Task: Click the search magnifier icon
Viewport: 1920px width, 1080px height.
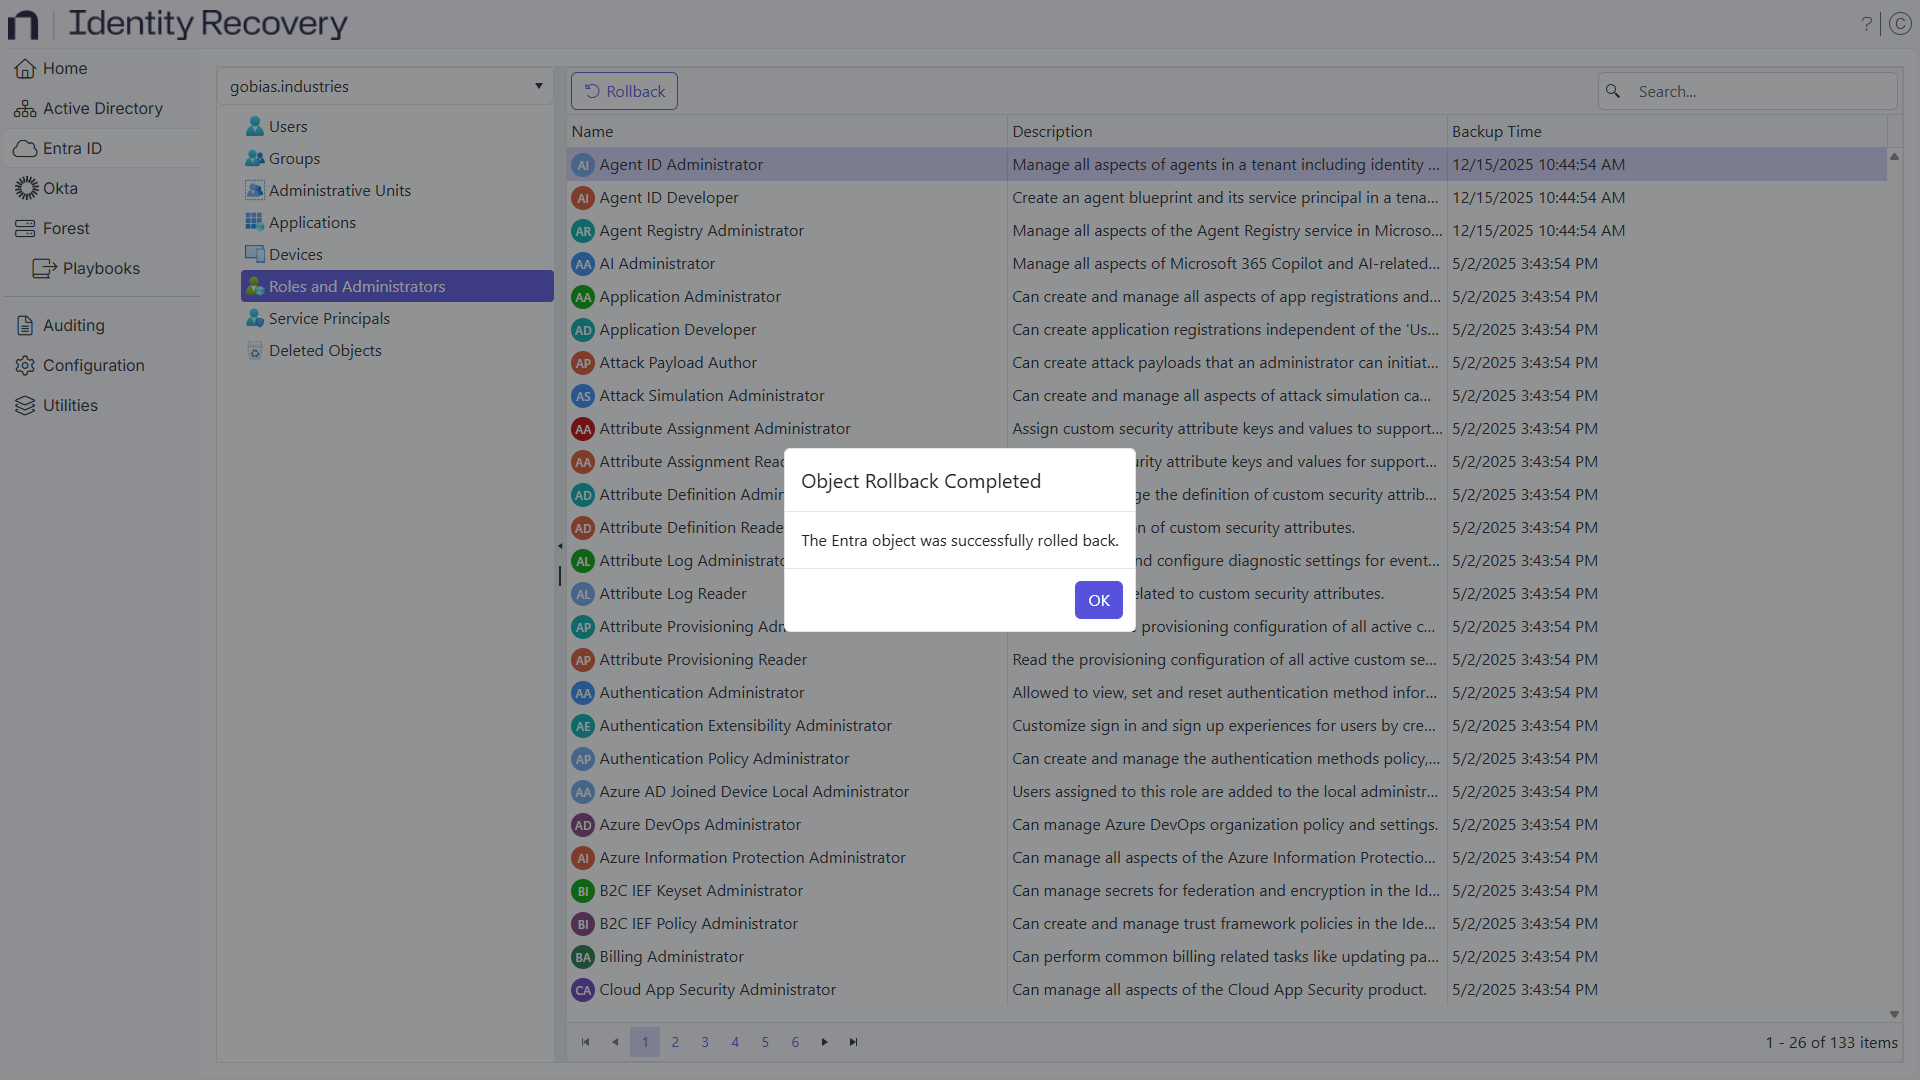Action: point(1613,91)
